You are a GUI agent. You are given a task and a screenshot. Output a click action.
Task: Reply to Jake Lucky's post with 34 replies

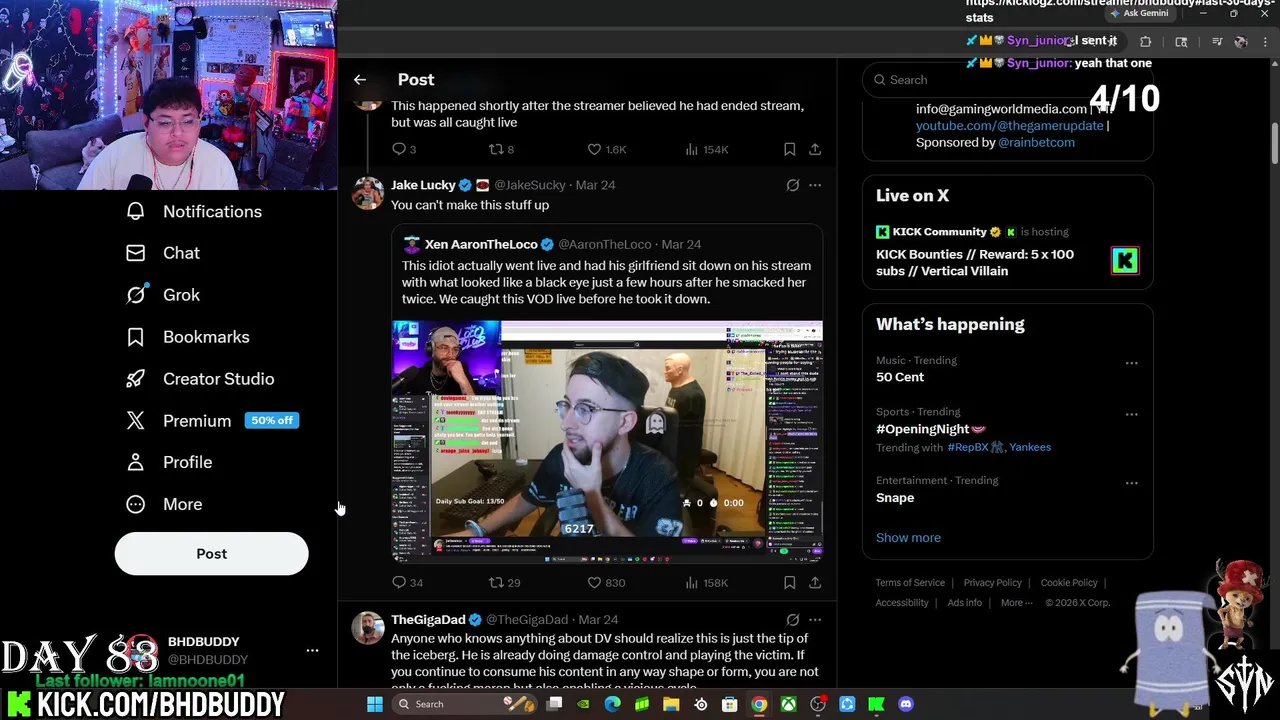click(407, 582)
